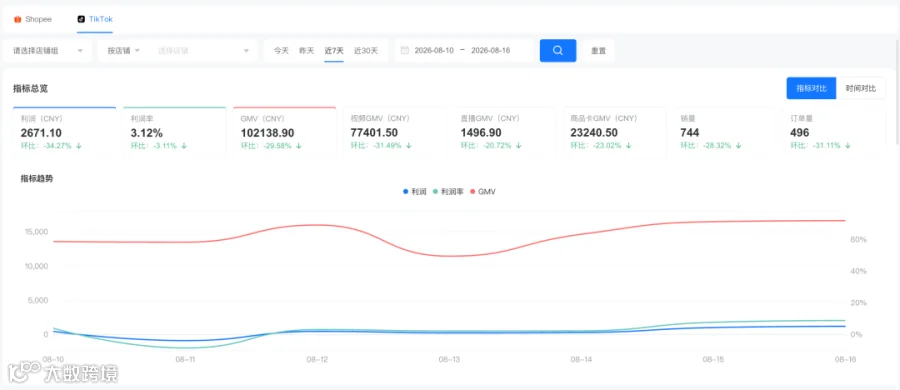
Task: Select the 利润率 metric card
Action: pos(174,132)
